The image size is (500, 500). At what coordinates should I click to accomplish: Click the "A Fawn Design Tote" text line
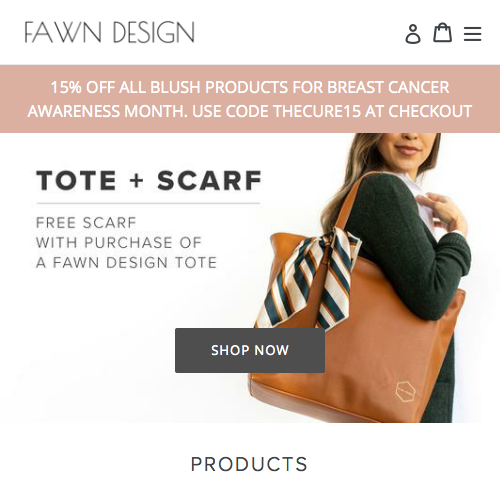click(126, 263)
